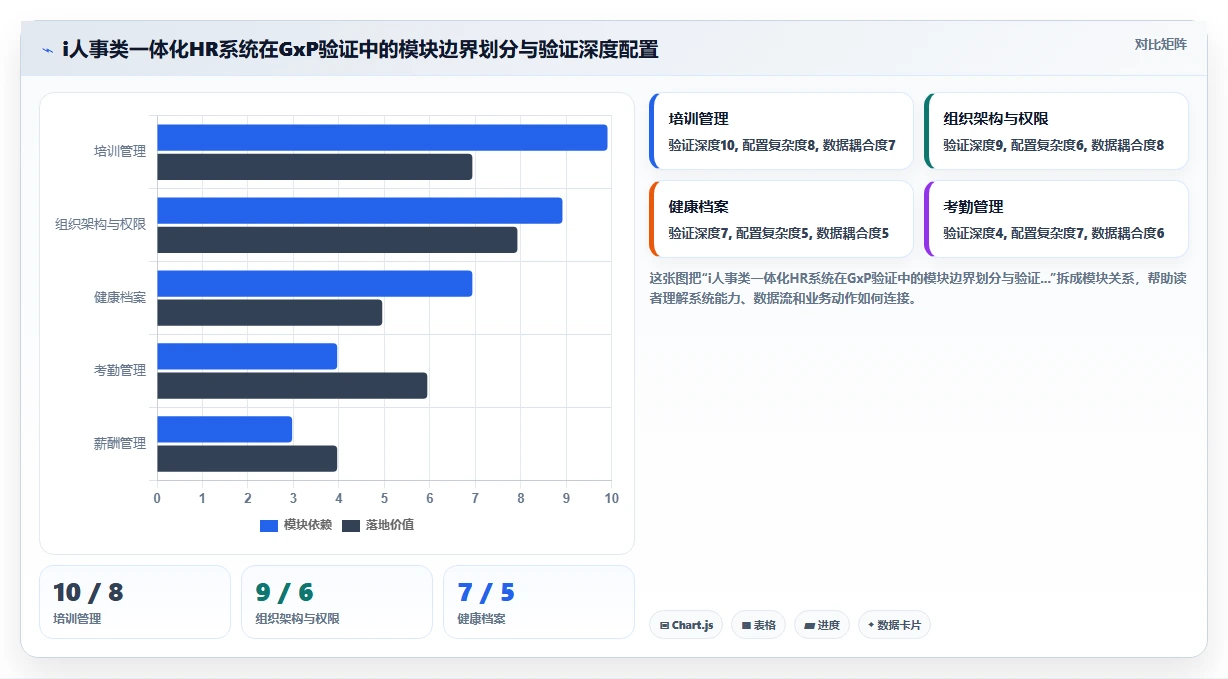Click the blue 健康档案 bar

(x=314, y=284)
